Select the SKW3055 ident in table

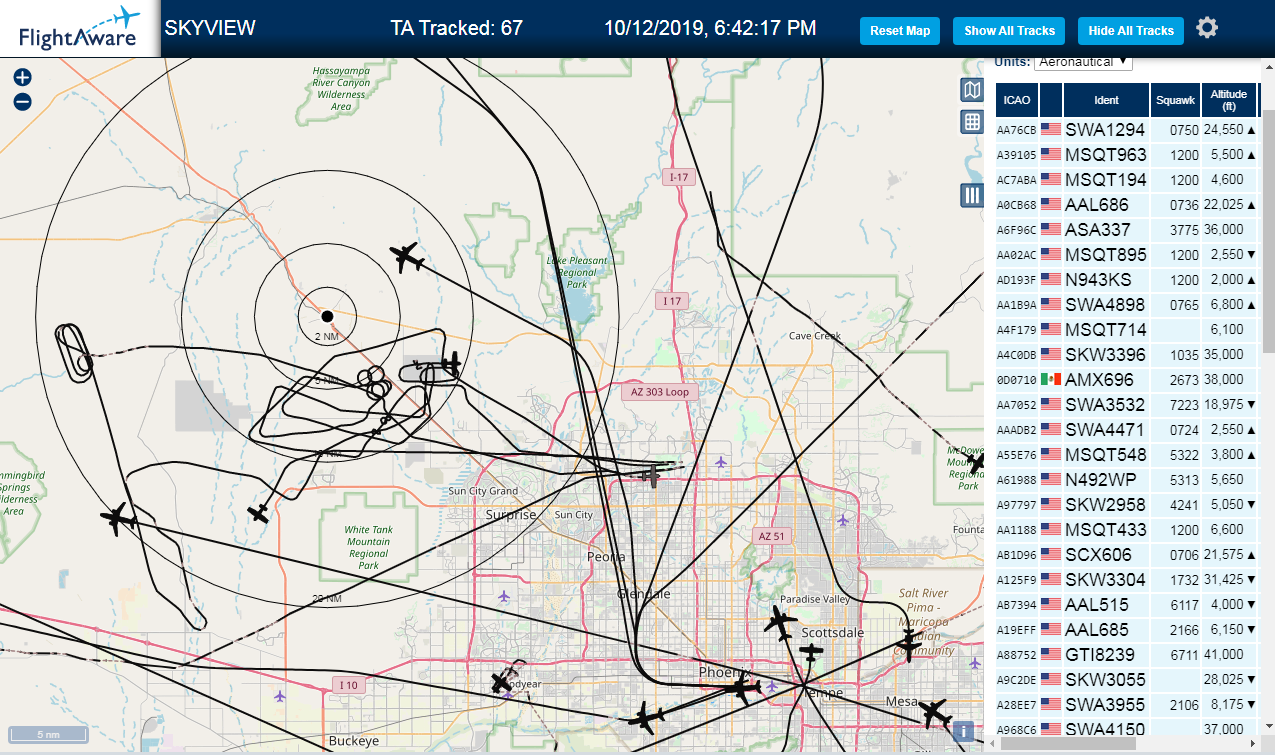pyautogui.click(x=1105, y=680)
